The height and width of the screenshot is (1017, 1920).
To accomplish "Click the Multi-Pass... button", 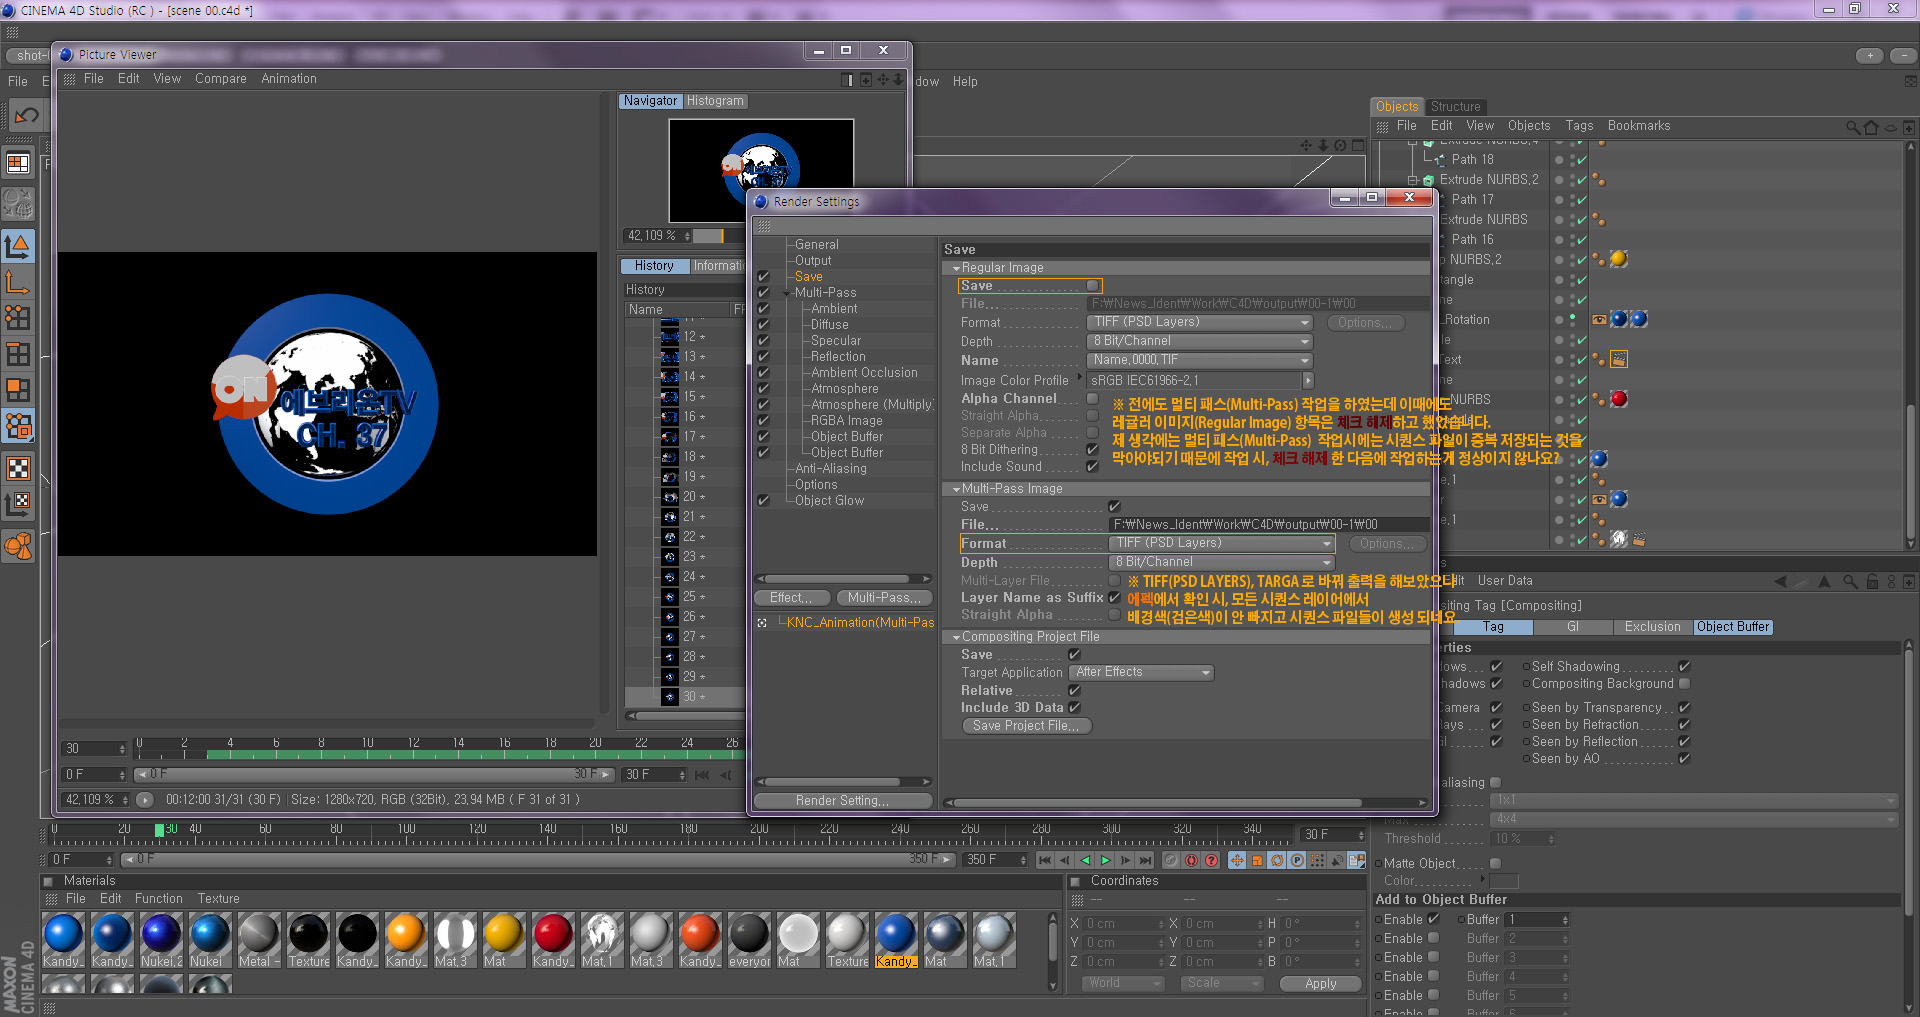I will (883, 598).
